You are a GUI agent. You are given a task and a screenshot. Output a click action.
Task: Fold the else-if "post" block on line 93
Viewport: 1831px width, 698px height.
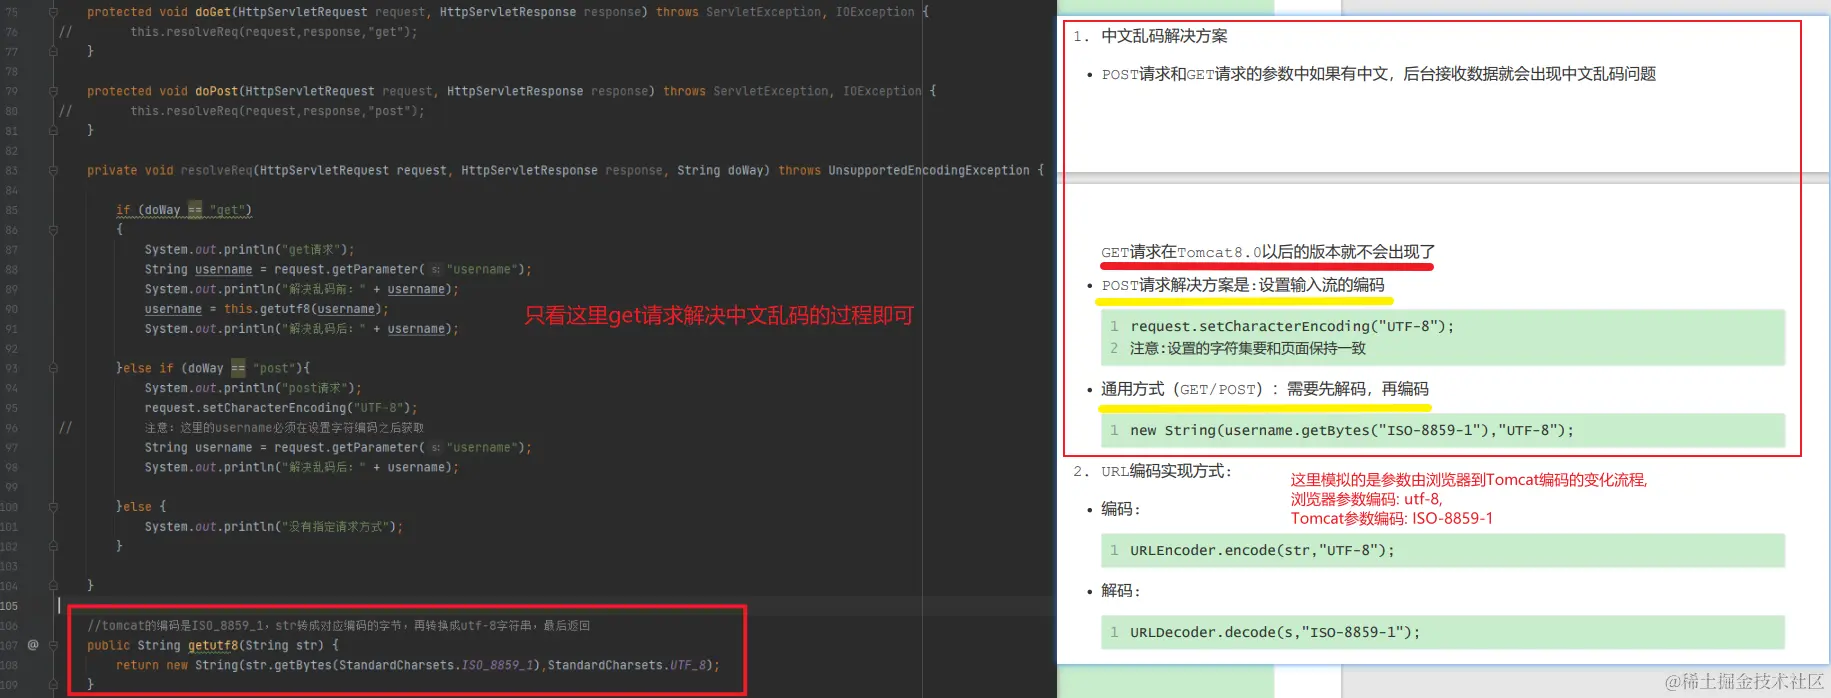coord(53,368)
